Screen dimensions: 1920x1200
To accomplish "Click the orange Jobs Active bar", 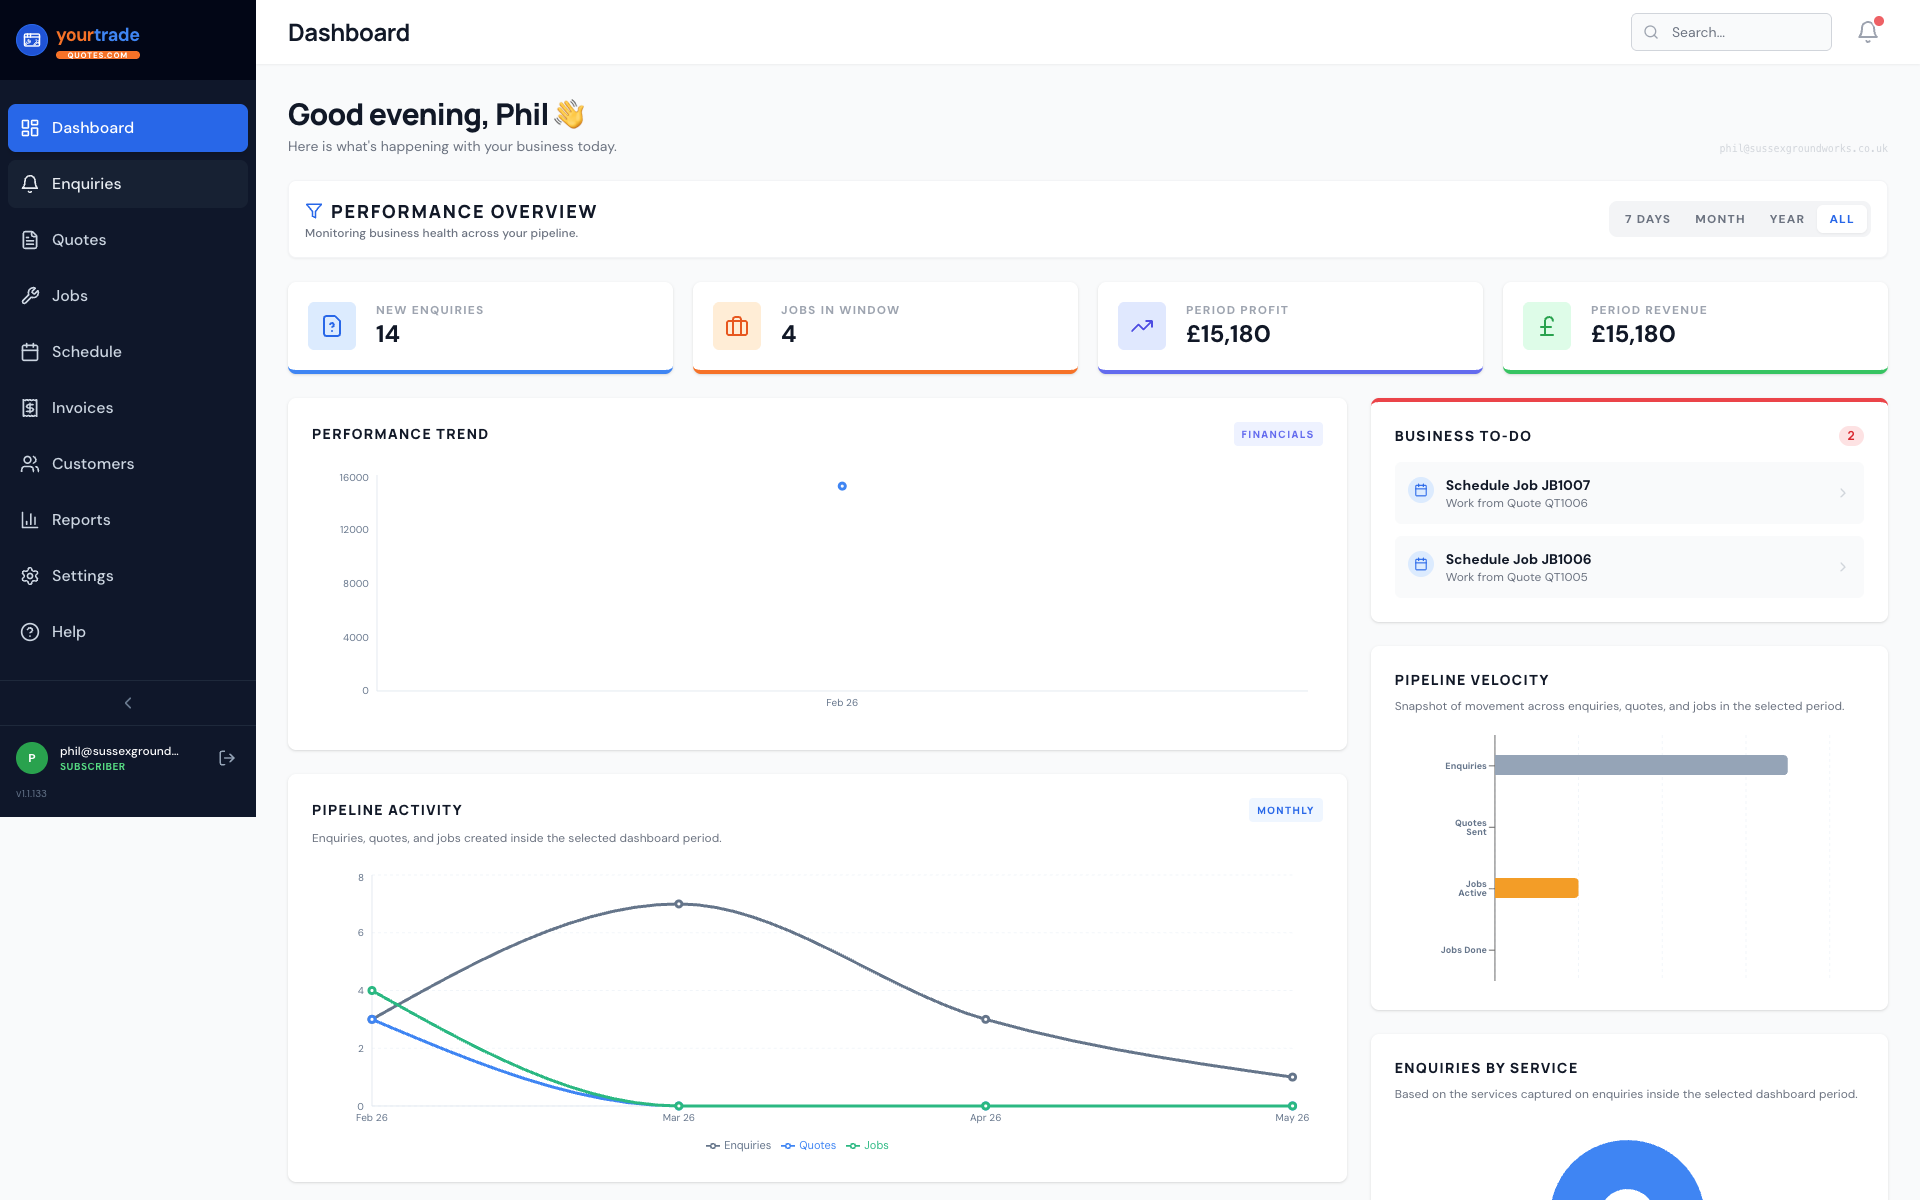I will coord(1537,888).
